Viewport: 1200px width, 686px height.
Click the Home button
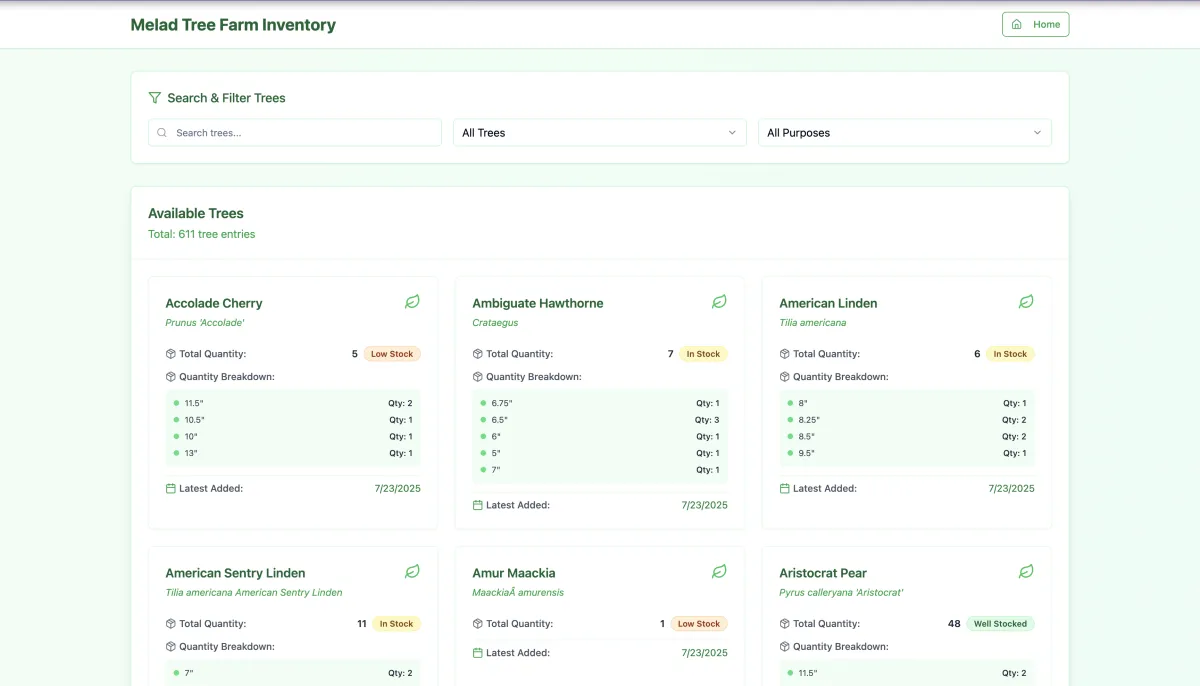1035,24
